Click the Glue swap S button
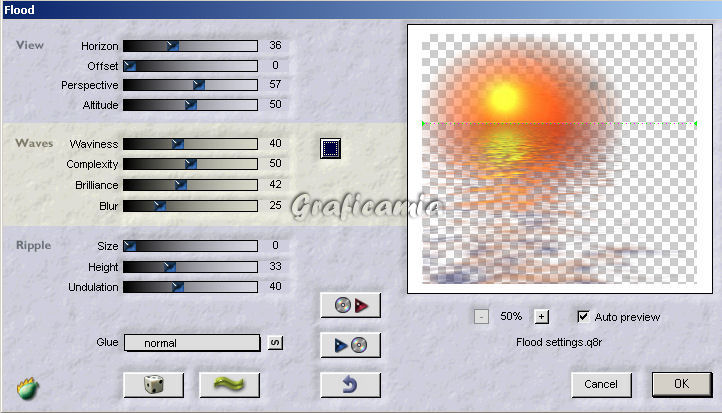The height and width of the screenshot is (413, 722). point(275,343)
